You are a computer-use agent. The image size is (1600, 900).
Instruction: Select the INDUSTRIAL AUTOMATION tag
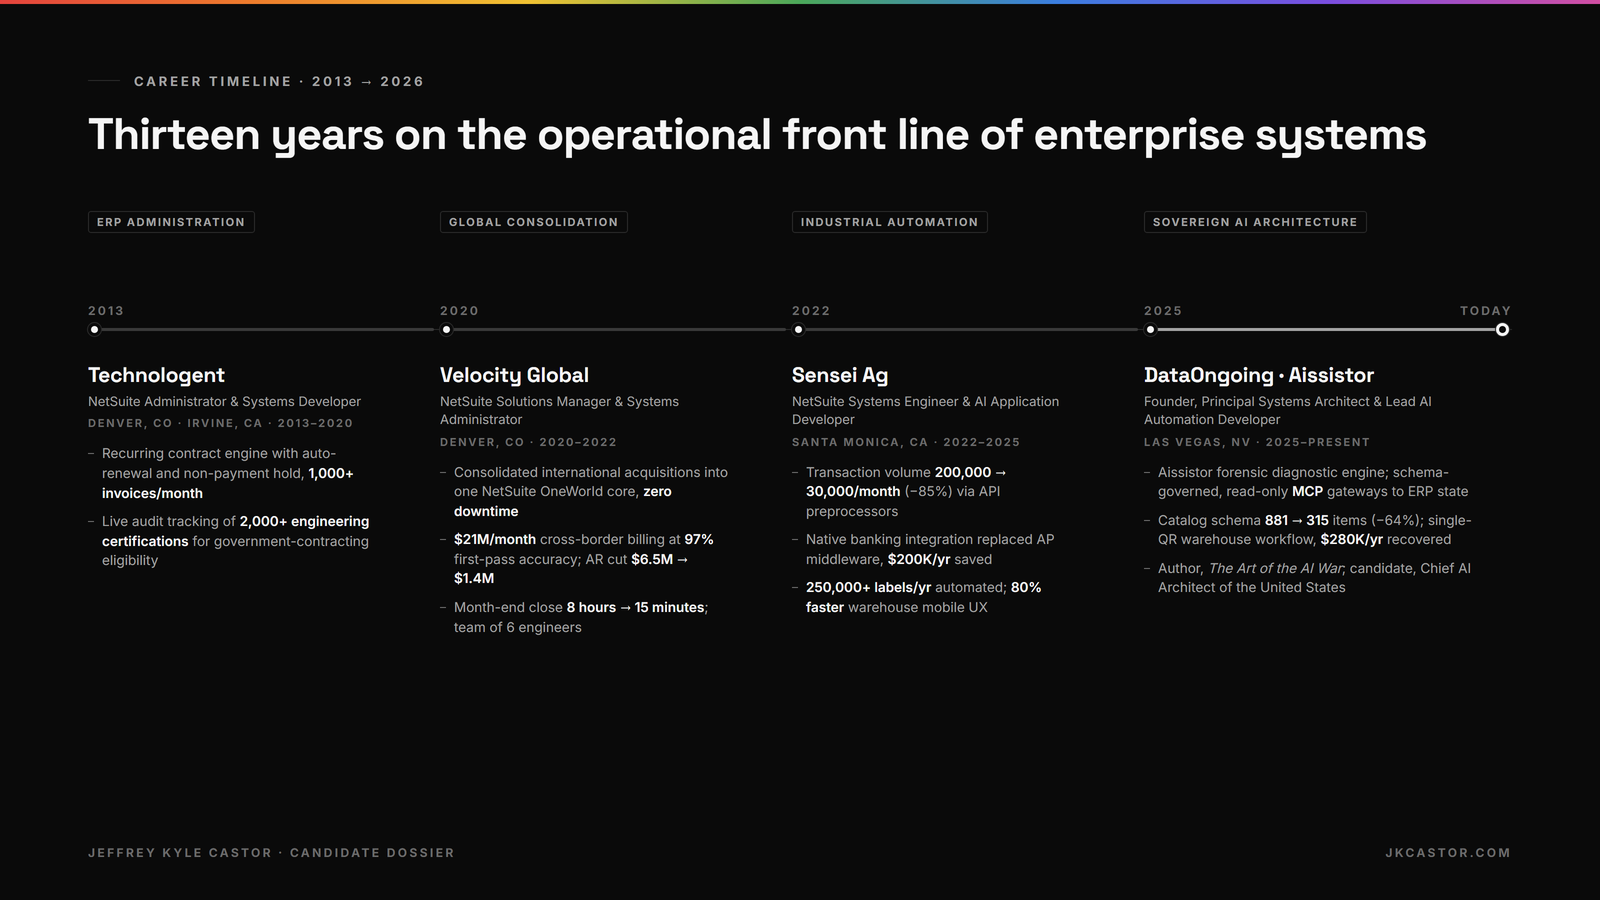click(889, 222)
